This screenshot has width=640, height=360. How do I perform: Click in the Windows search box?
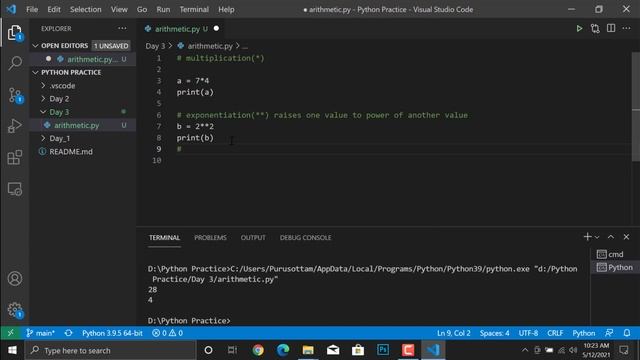click(x=110, y=350)
